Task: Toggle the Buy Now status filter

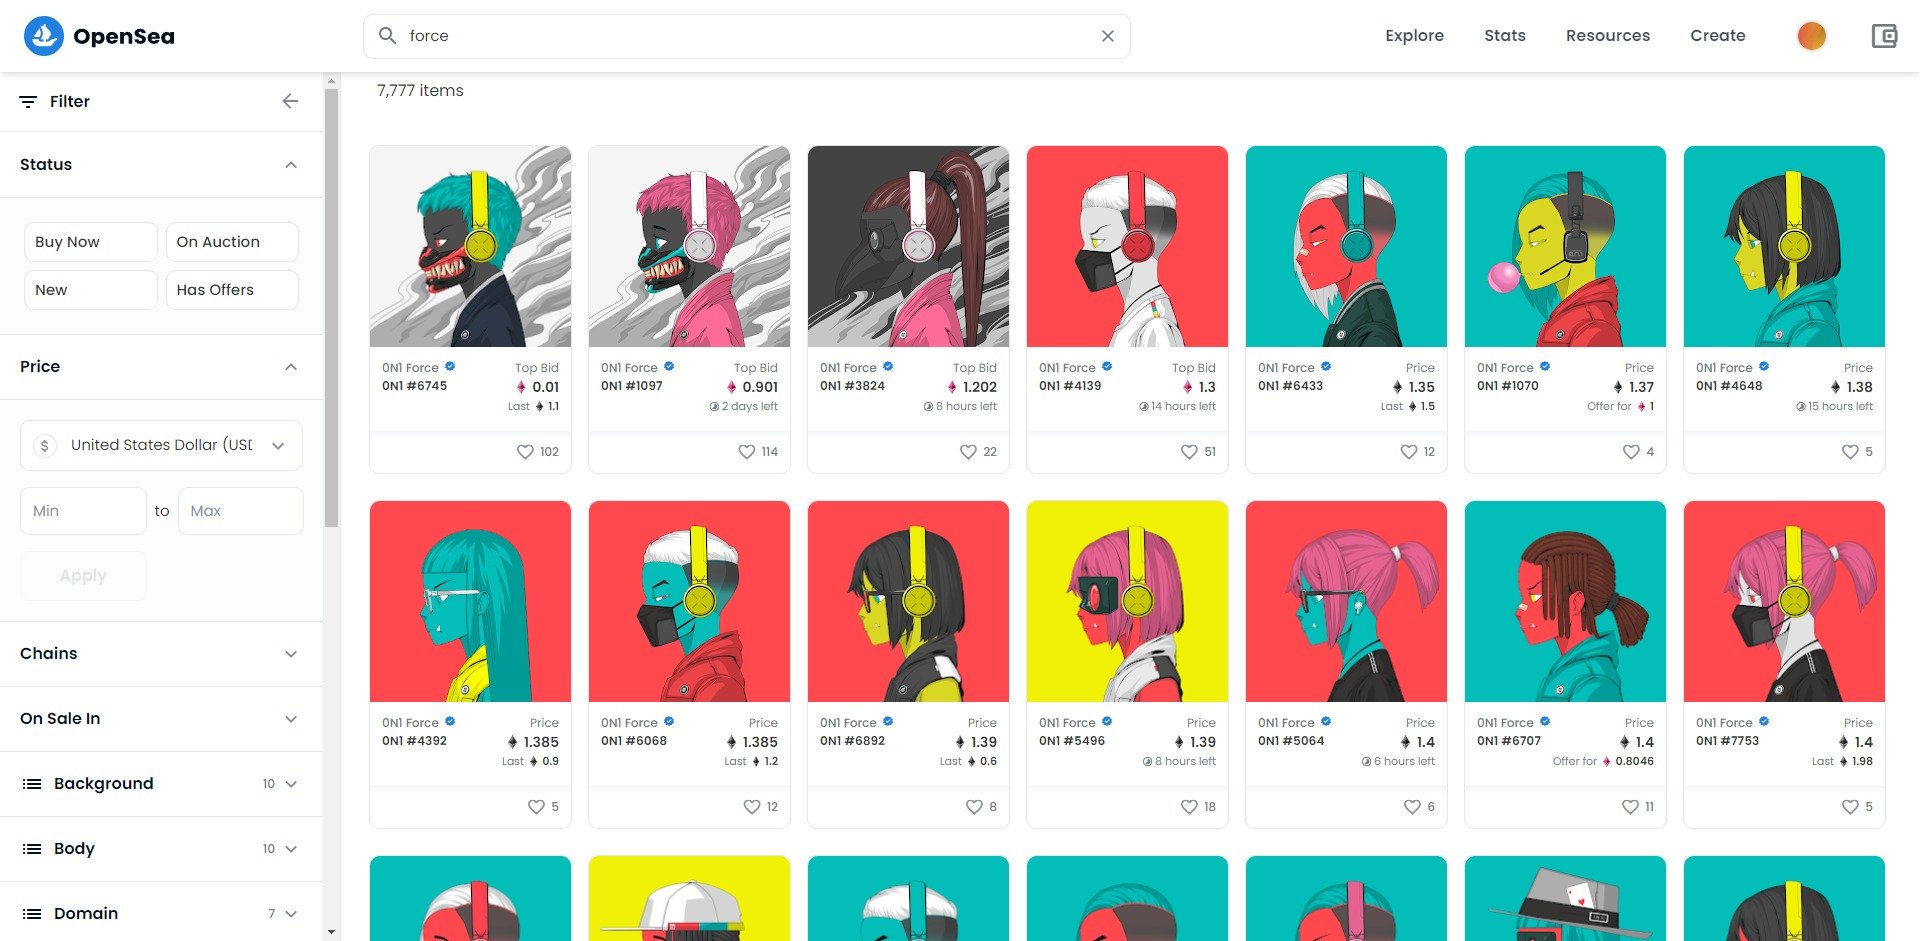Action: pos(90,242)
